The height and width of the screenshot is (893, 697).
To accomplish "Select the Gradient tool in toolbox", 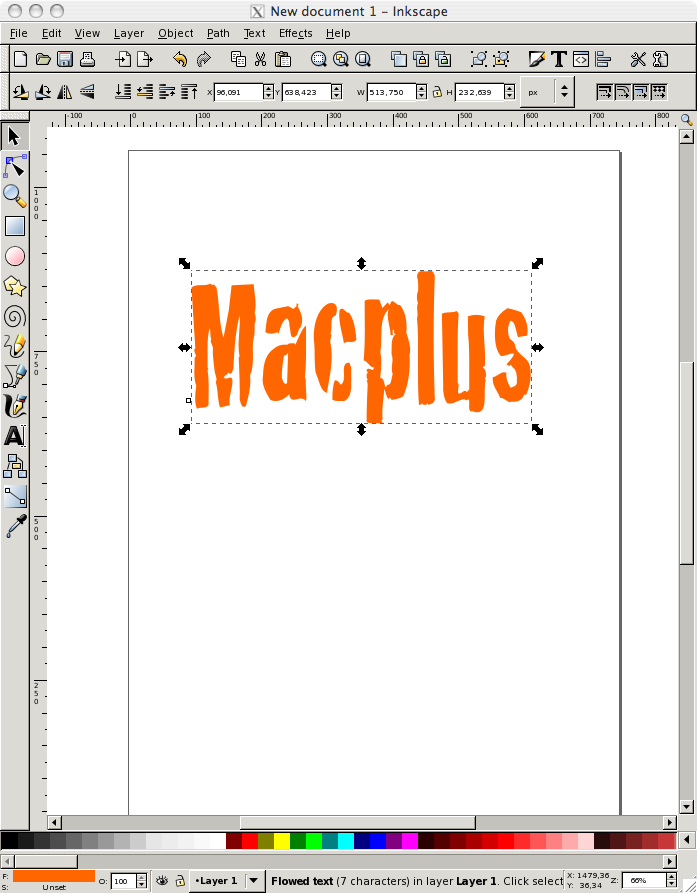I will point(14,496).
